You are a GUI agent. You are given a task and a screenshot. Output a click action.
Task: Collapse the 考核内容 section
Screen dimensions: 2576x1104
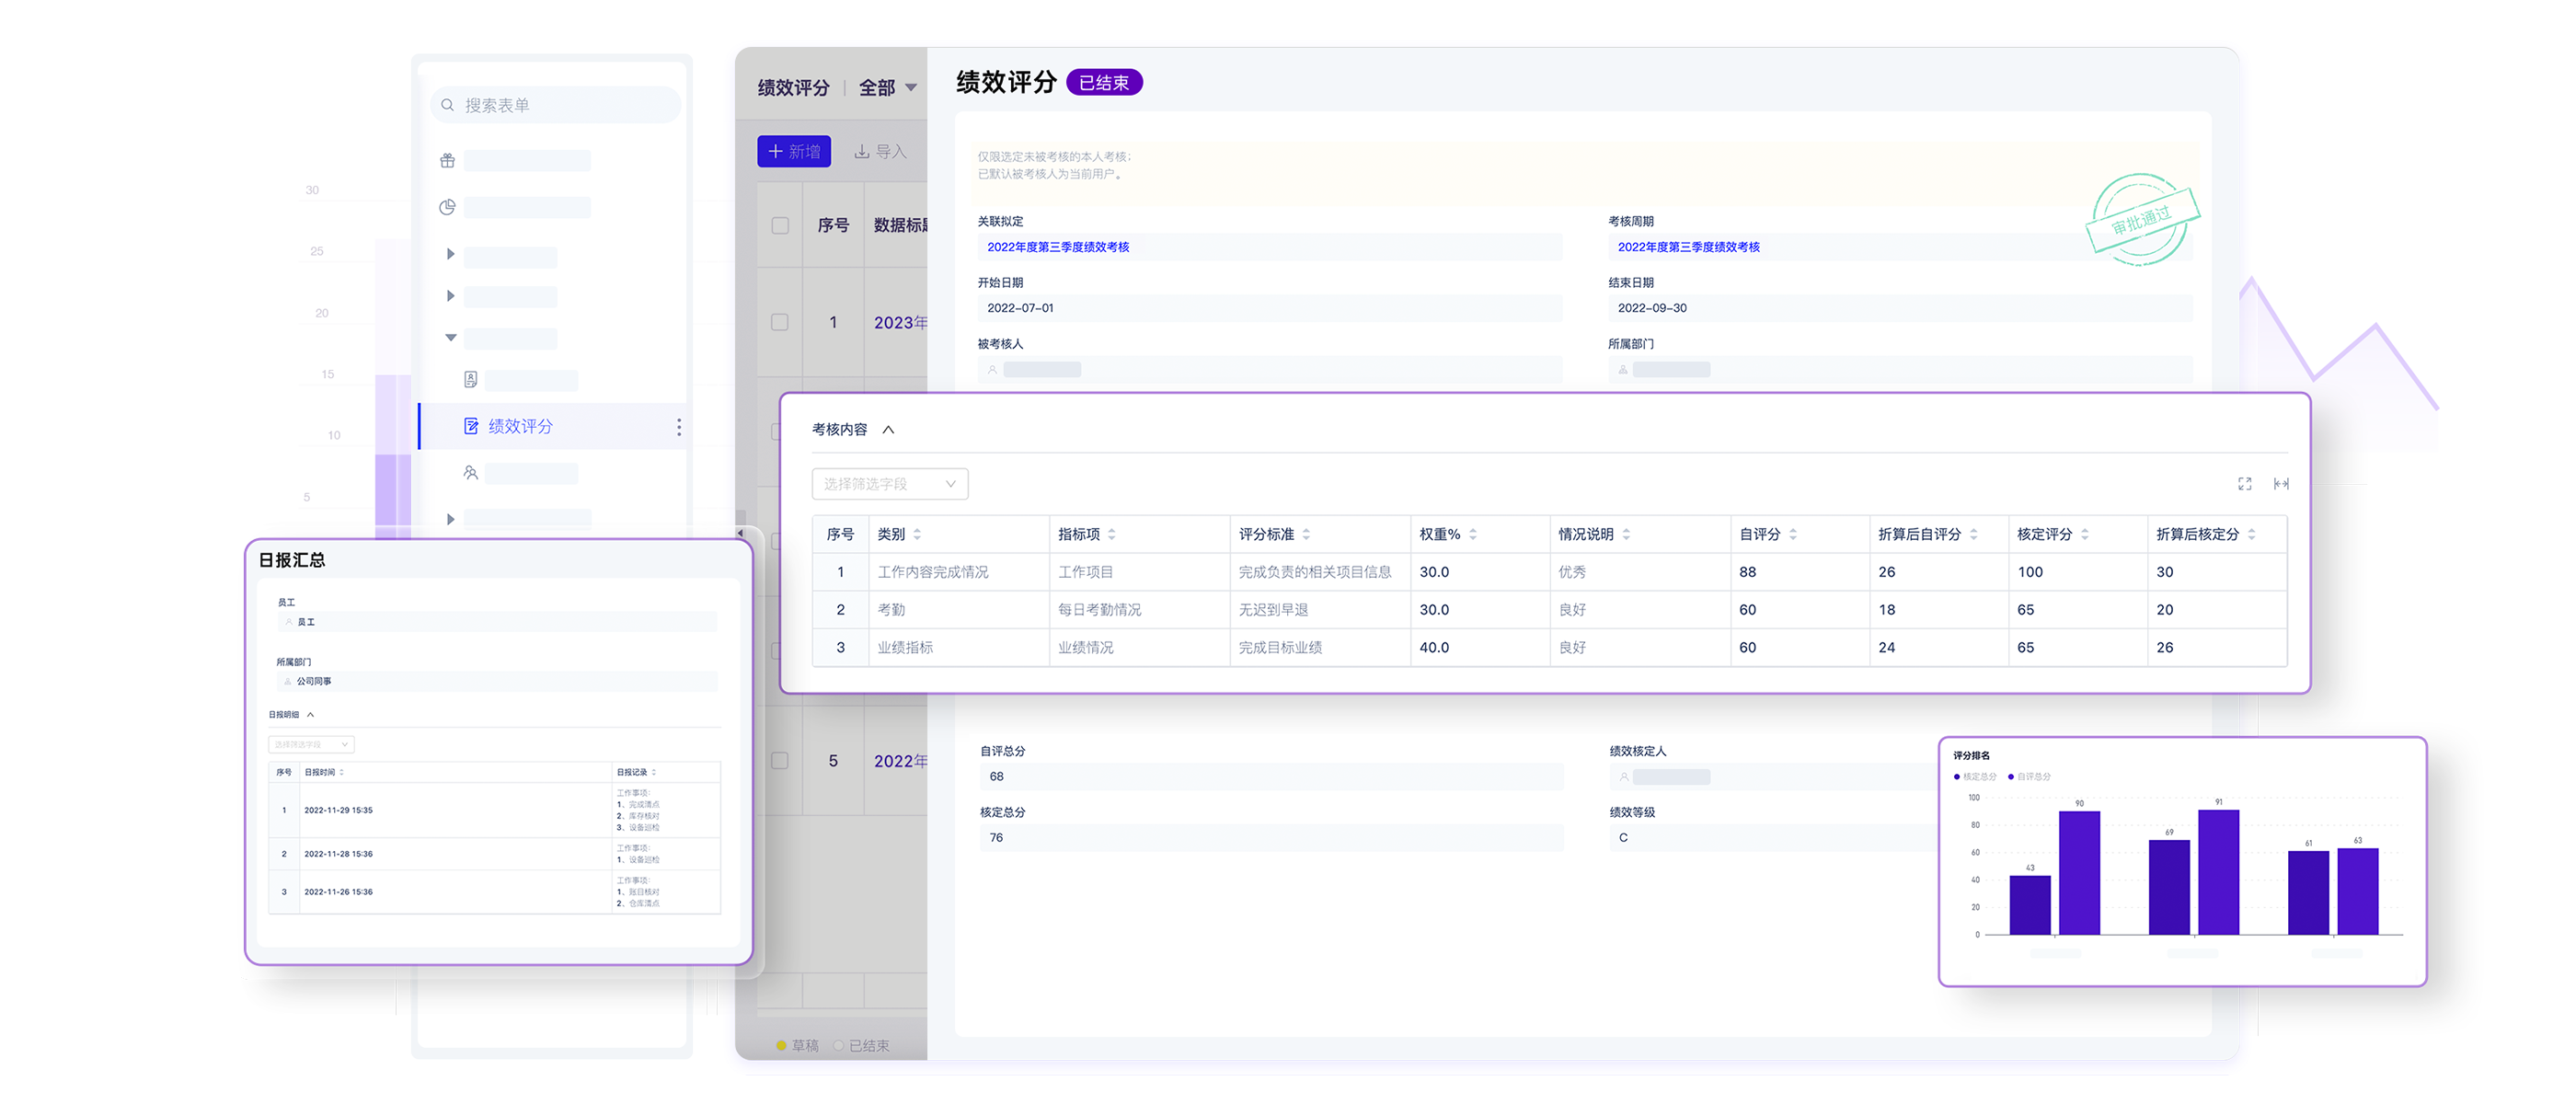pyautogui.click(x=888, y=430)
